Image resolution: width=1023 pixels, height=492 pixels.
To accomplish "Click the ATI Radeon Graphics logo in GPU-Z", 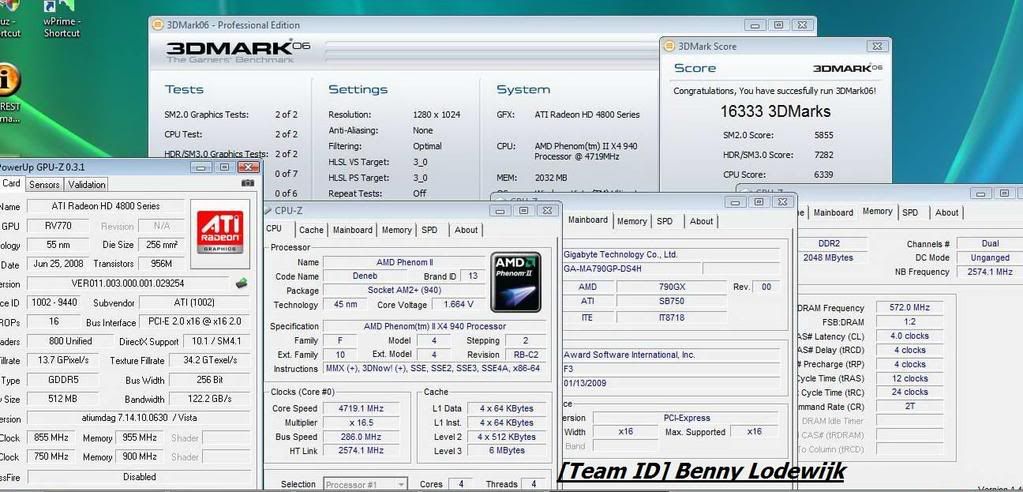I will 220,234.
